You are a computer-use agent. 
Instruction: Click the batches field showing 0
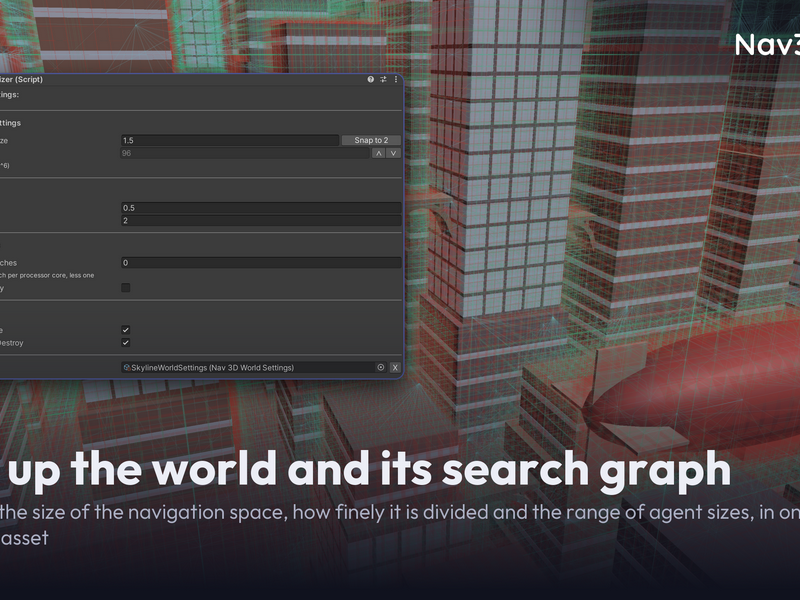tap(261, 263)
